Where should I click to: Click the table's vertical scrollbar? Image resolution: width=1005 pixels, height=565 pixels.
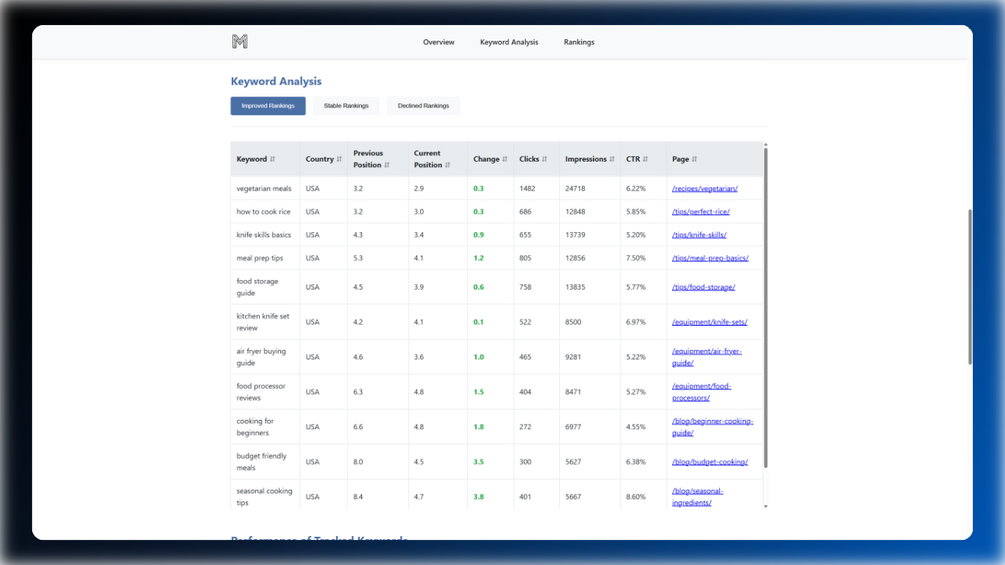pyautogui.click(x=765, y=307)
